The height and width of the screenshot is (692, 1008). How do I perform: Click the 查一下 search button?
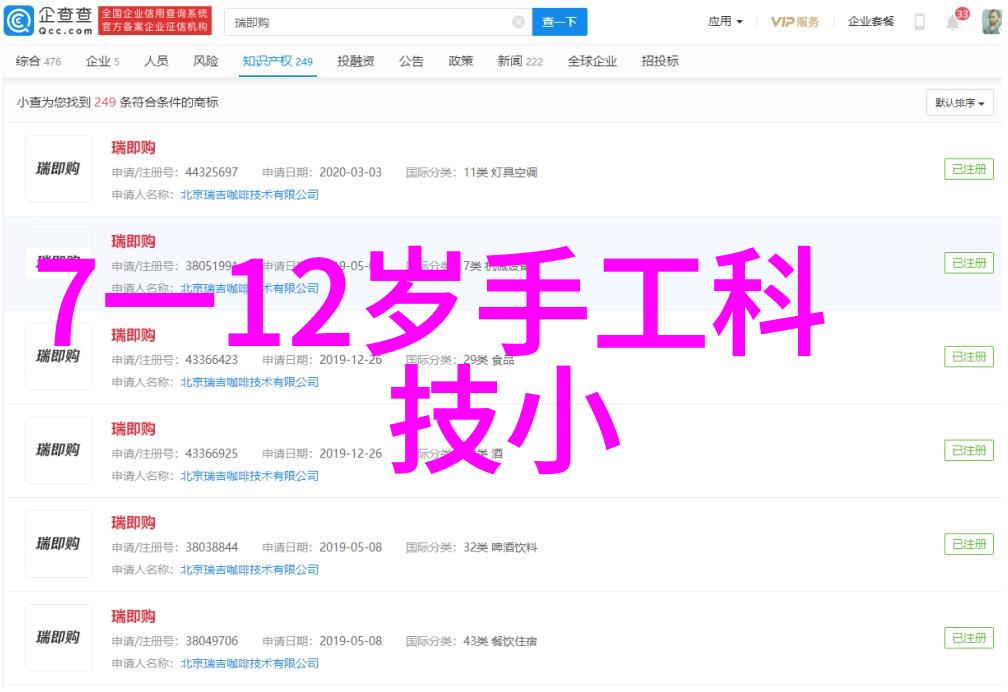[559, 23]
